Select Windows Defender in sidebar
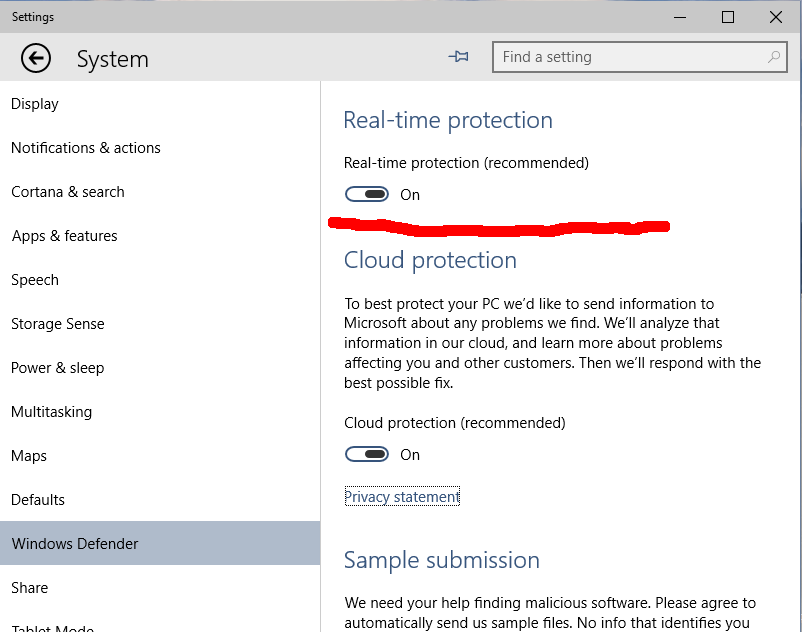 160,543
